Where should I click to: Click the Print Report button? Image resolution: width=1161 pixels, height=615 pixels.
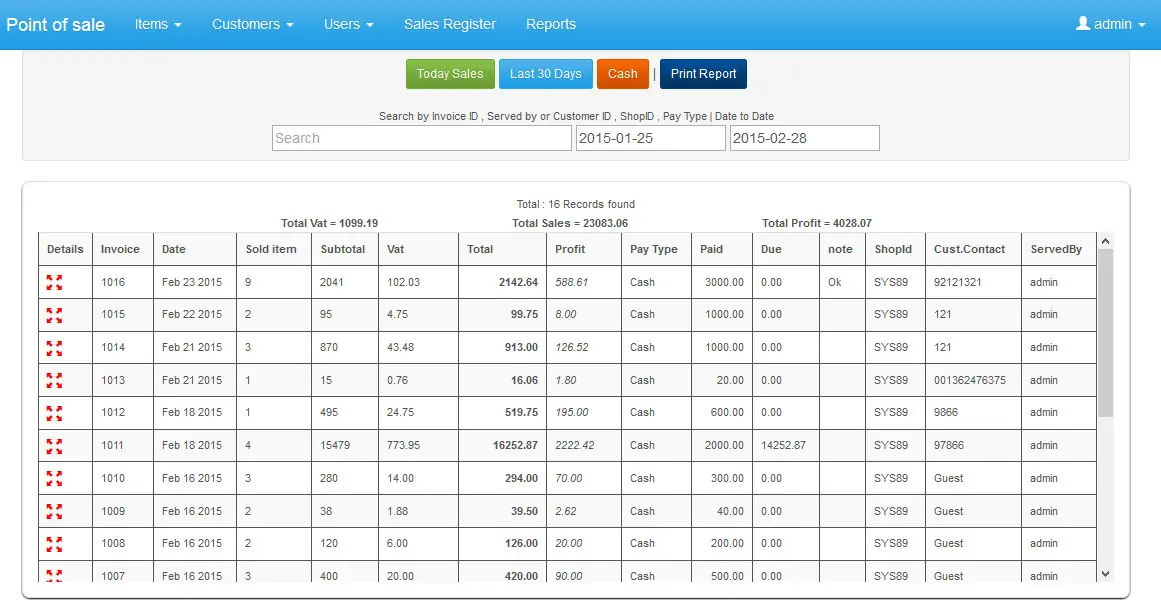tap(703, 74)
